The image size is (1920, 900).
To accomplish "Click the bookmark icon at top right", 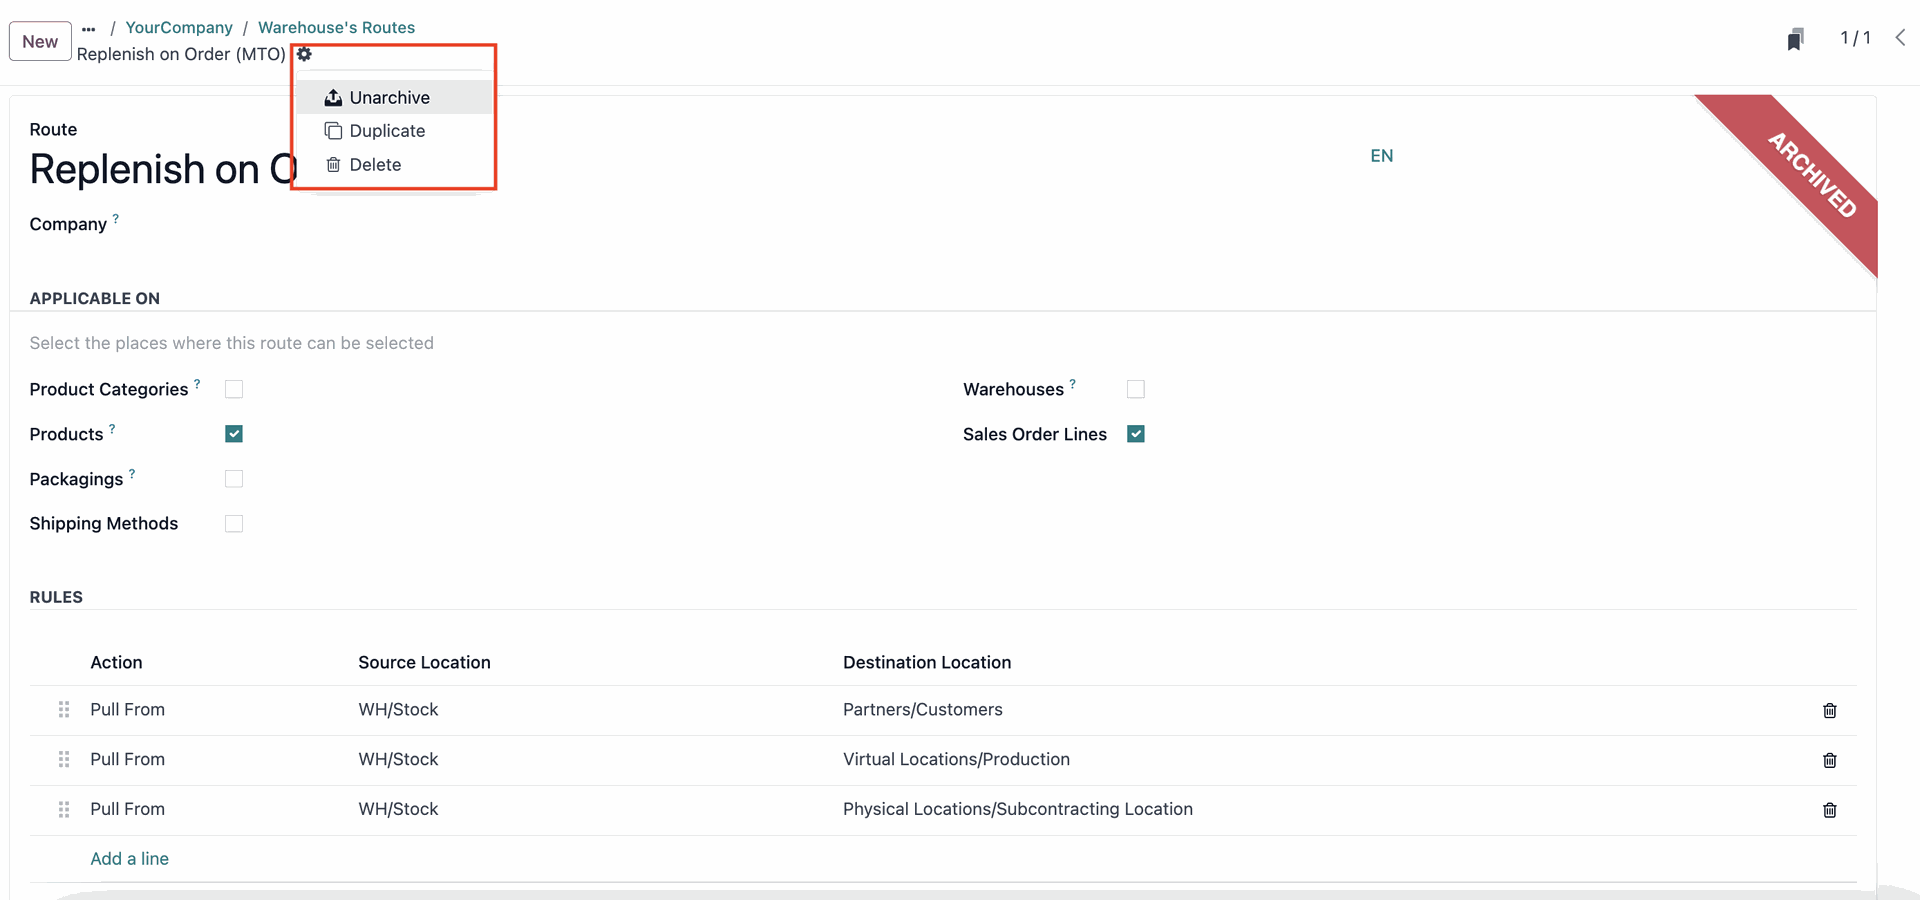I will tap(1795, 38).
